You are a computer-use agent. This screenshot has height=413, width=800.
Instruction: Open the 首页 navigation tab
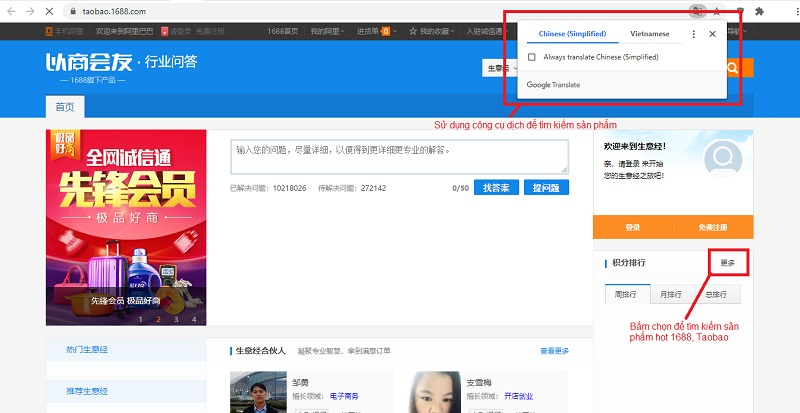65,107
